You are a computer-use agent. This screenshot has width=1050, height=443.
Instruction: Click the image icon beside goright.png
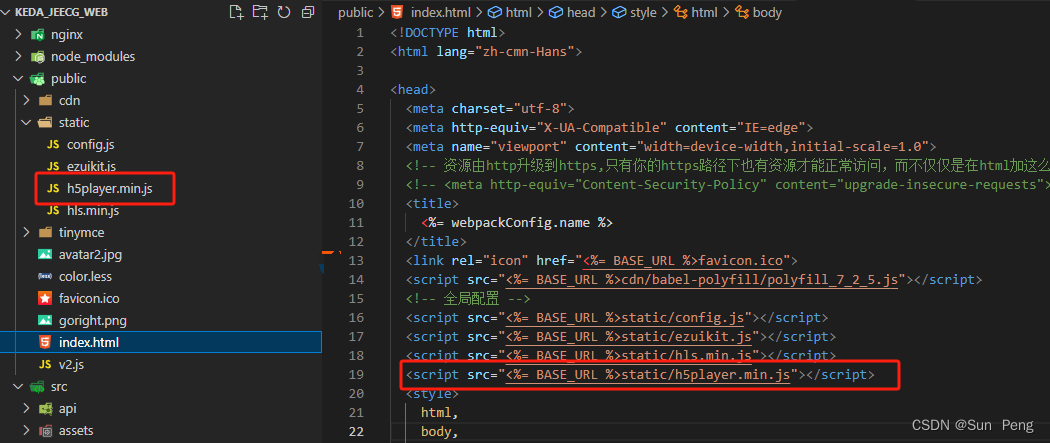45,321
